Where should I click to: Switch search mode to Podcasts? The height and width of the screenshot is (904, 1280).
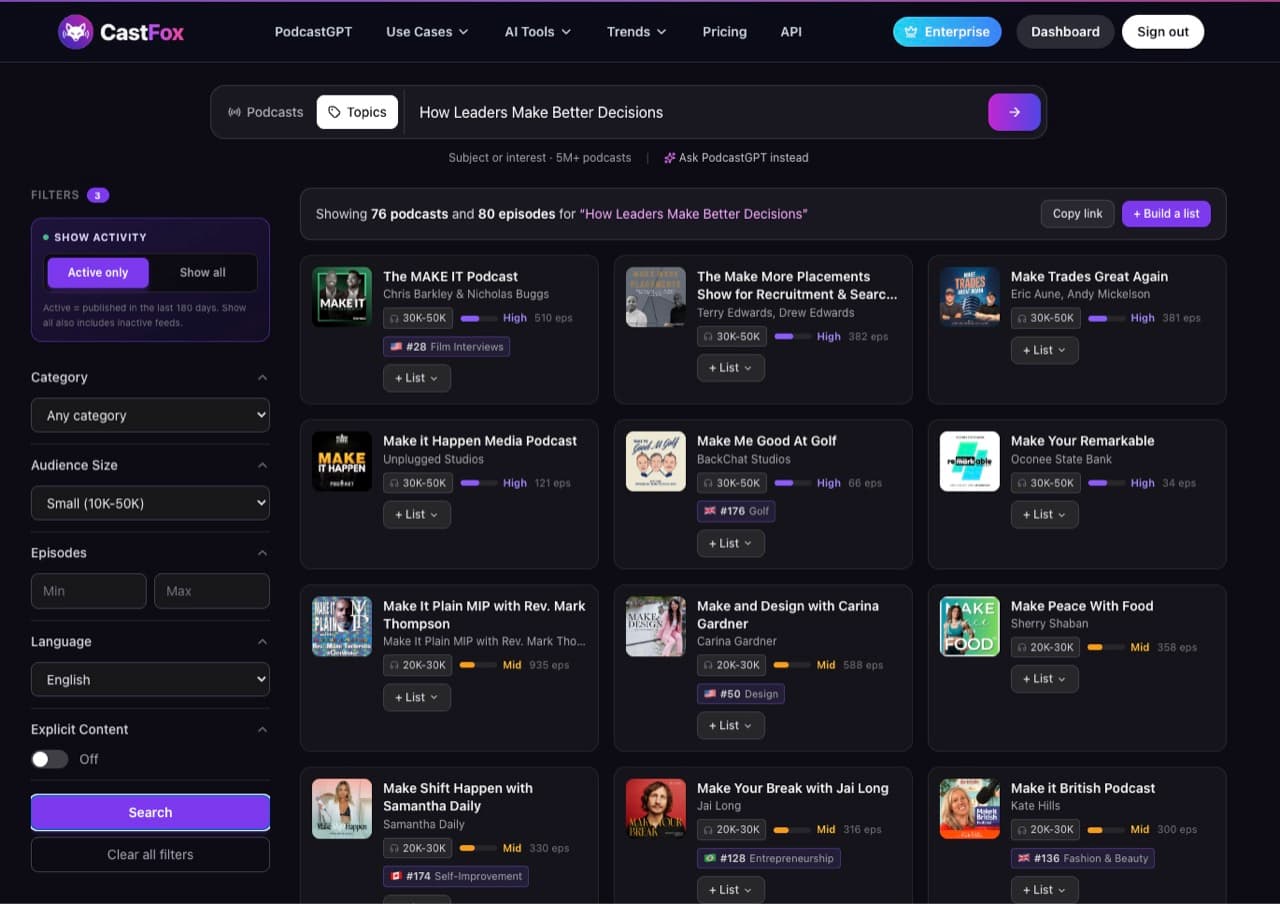coord(266,112)
